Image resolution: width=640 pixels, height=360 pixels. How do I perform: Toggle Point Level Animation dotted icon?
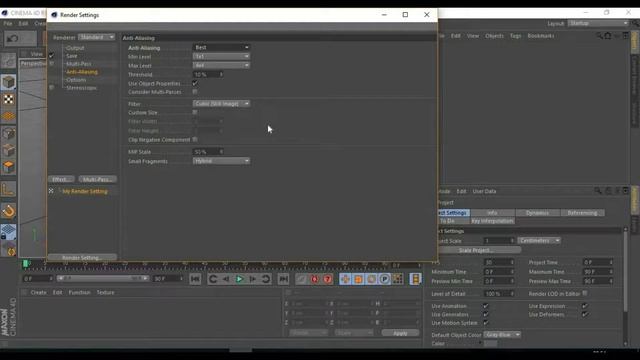398,279
